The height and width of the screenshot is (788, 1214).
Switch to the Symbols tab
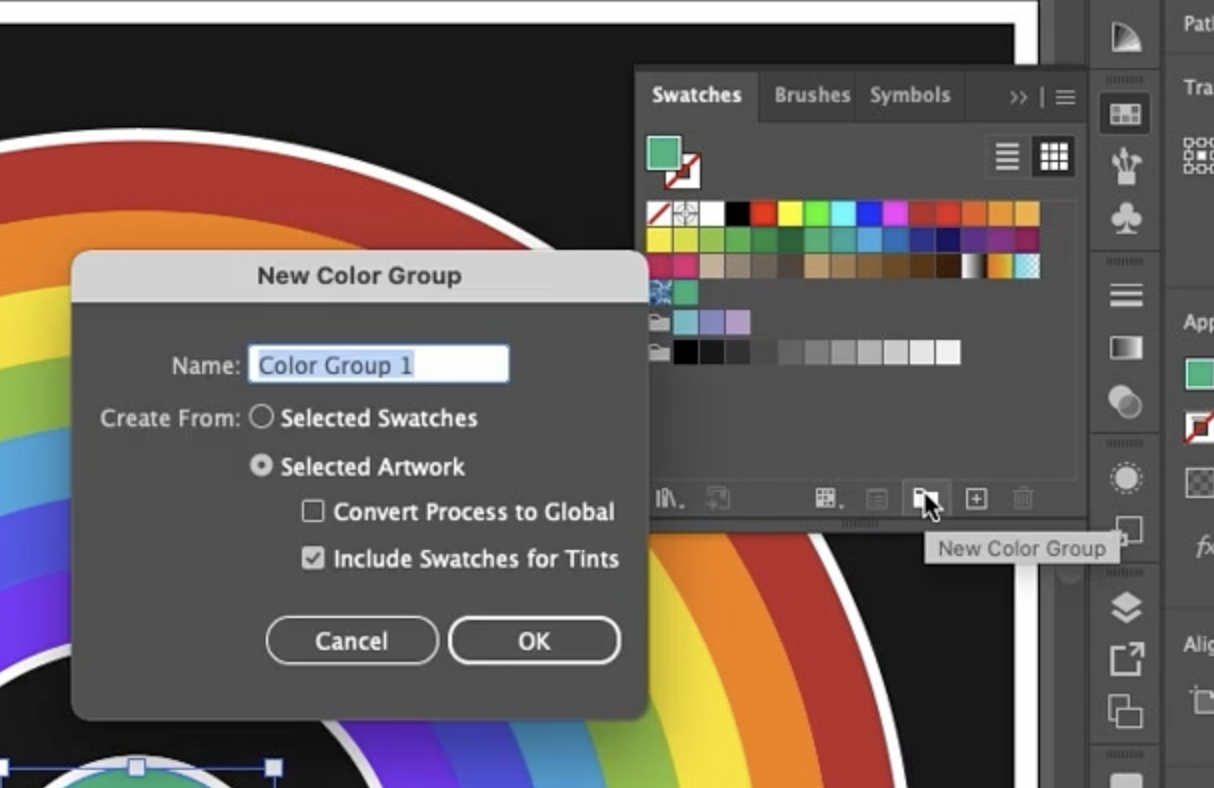(910, 95)
